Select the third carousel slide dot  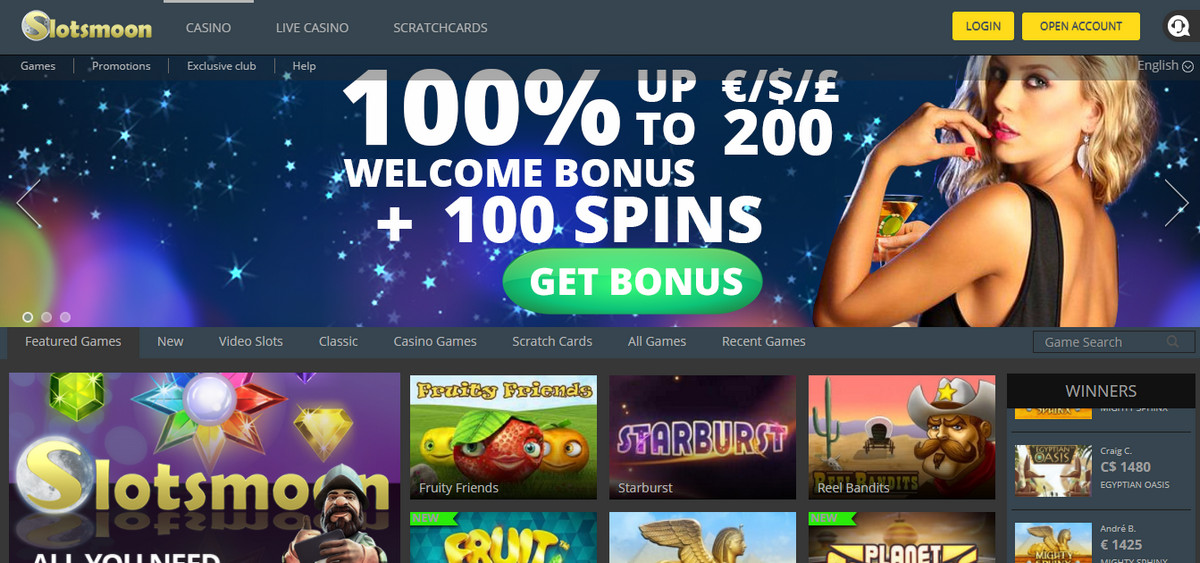coord(65,317)
